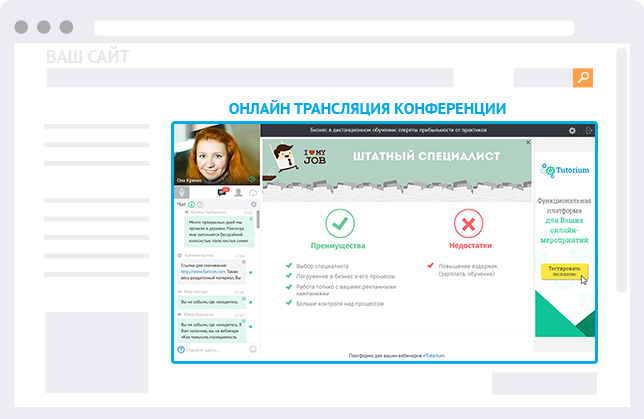Open webinar settings gear in top bar
This screenshot has width=644, height=419.
(572, 131)
